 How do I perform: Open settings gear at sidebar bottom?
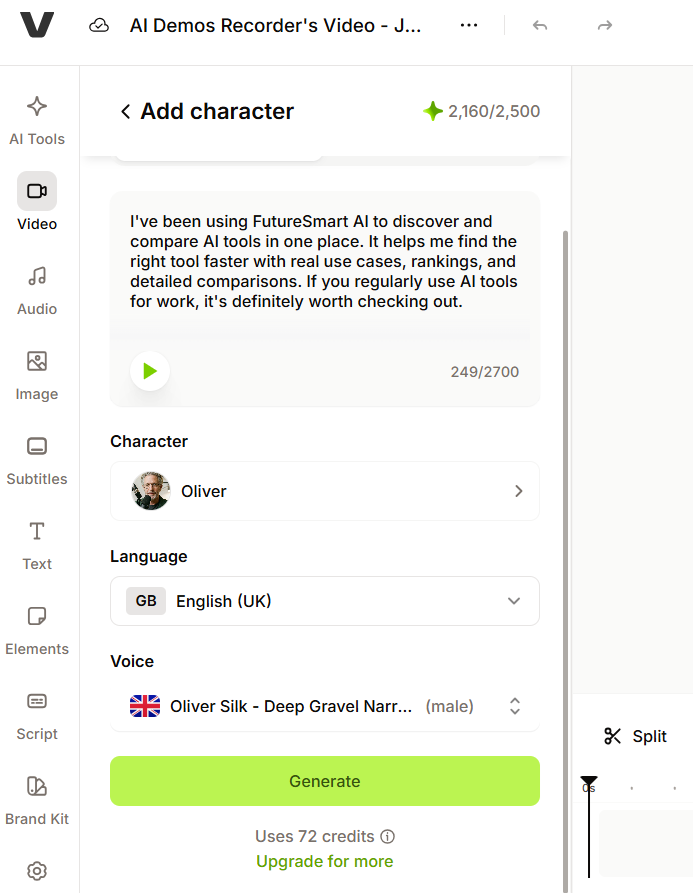pos(37,871)
